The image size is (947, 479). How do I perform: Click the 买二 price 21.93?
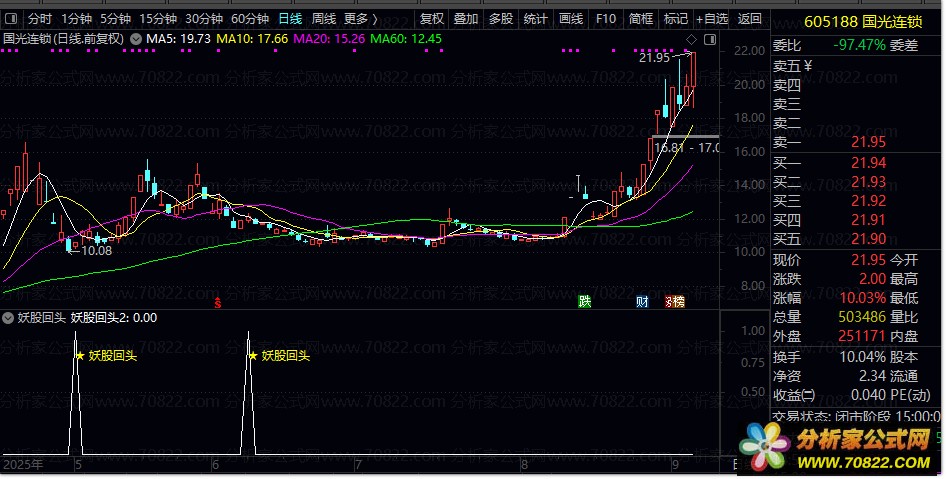[x=868, y=182]
